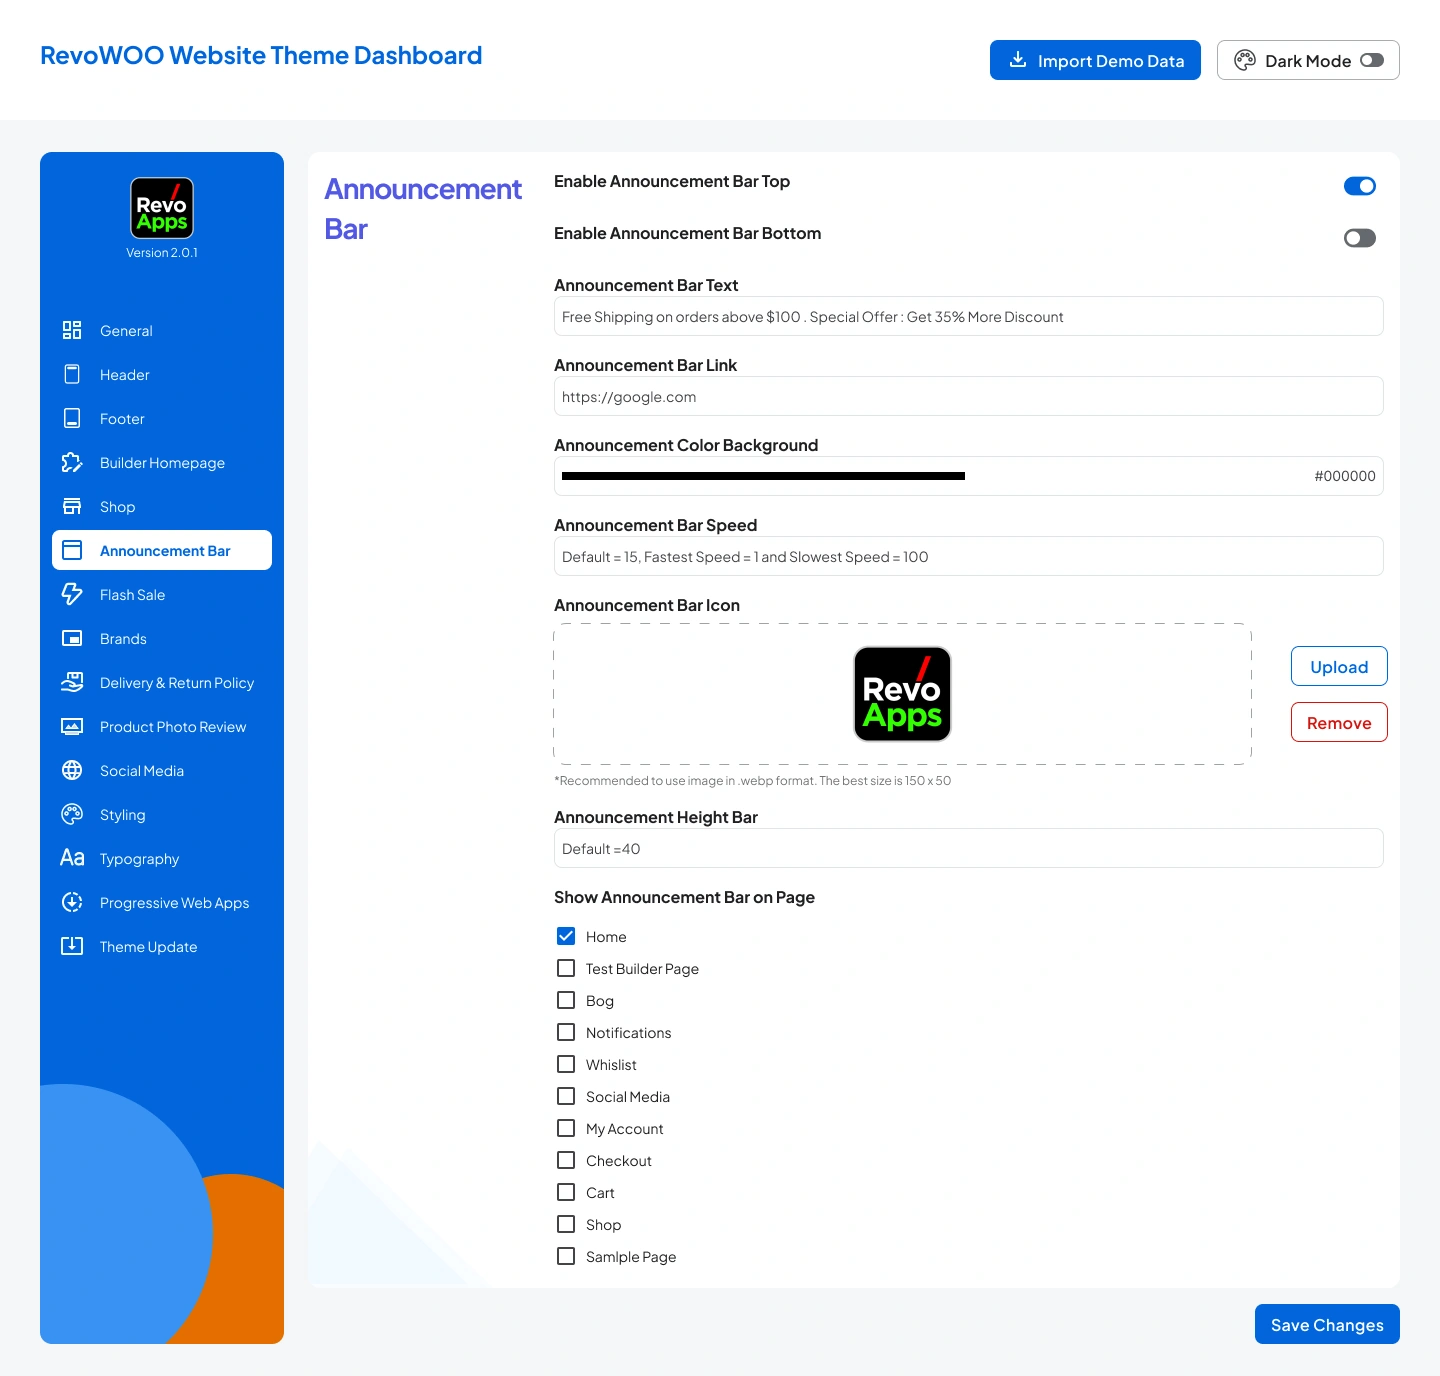Check the Bog page checkbox
The width and height of the screenshot is (1440, 1376).
[566, 1000]
